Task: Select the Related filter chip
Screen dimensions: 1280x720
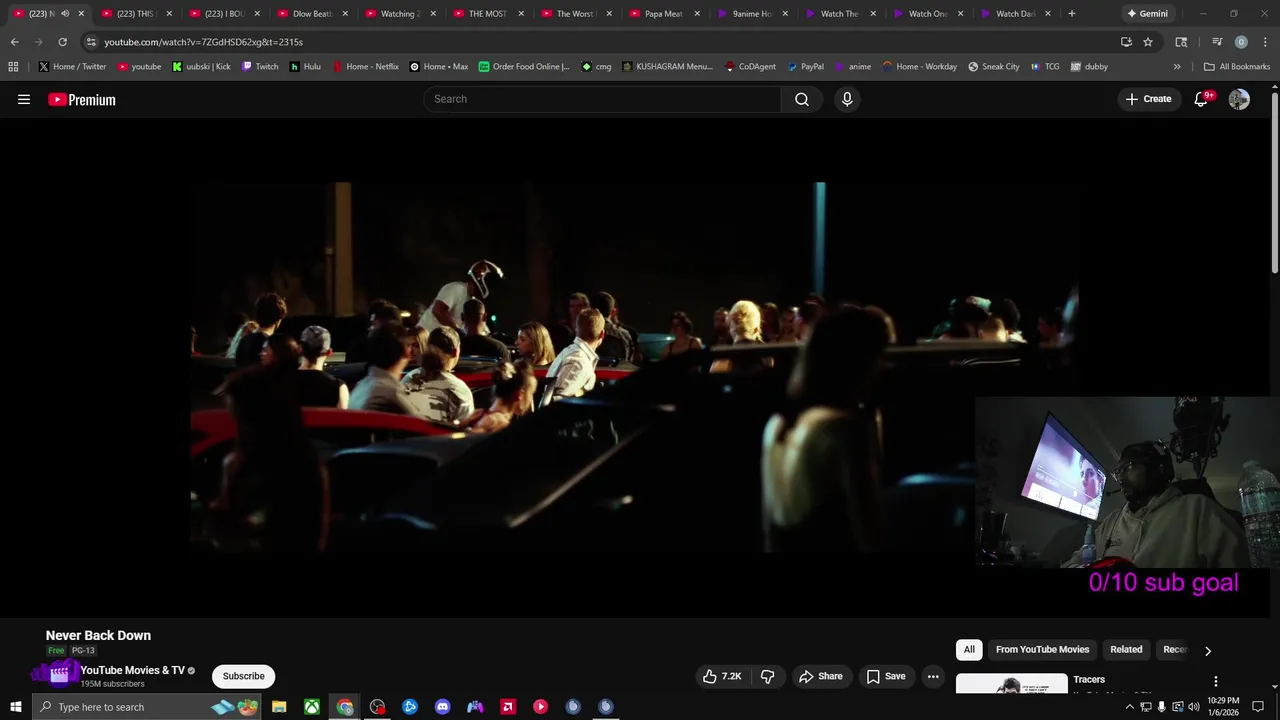Action: tap(1126, 649)
